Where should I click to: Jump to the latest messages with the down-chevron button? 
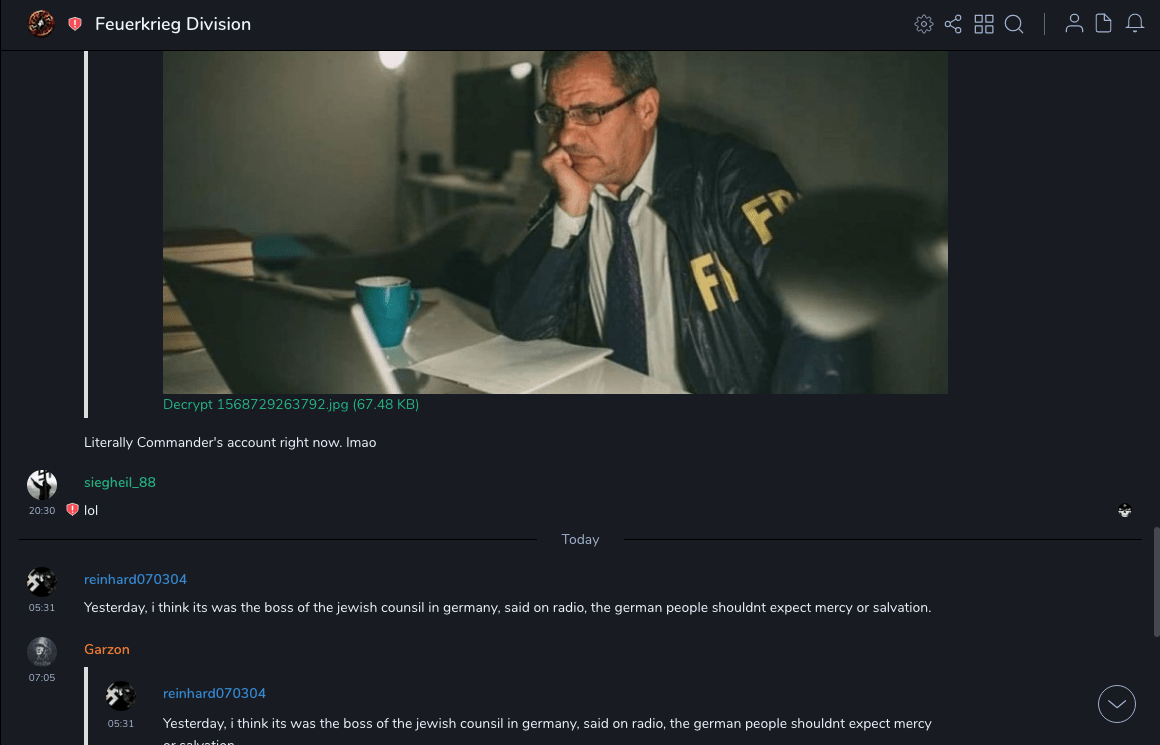point(1116,704)
